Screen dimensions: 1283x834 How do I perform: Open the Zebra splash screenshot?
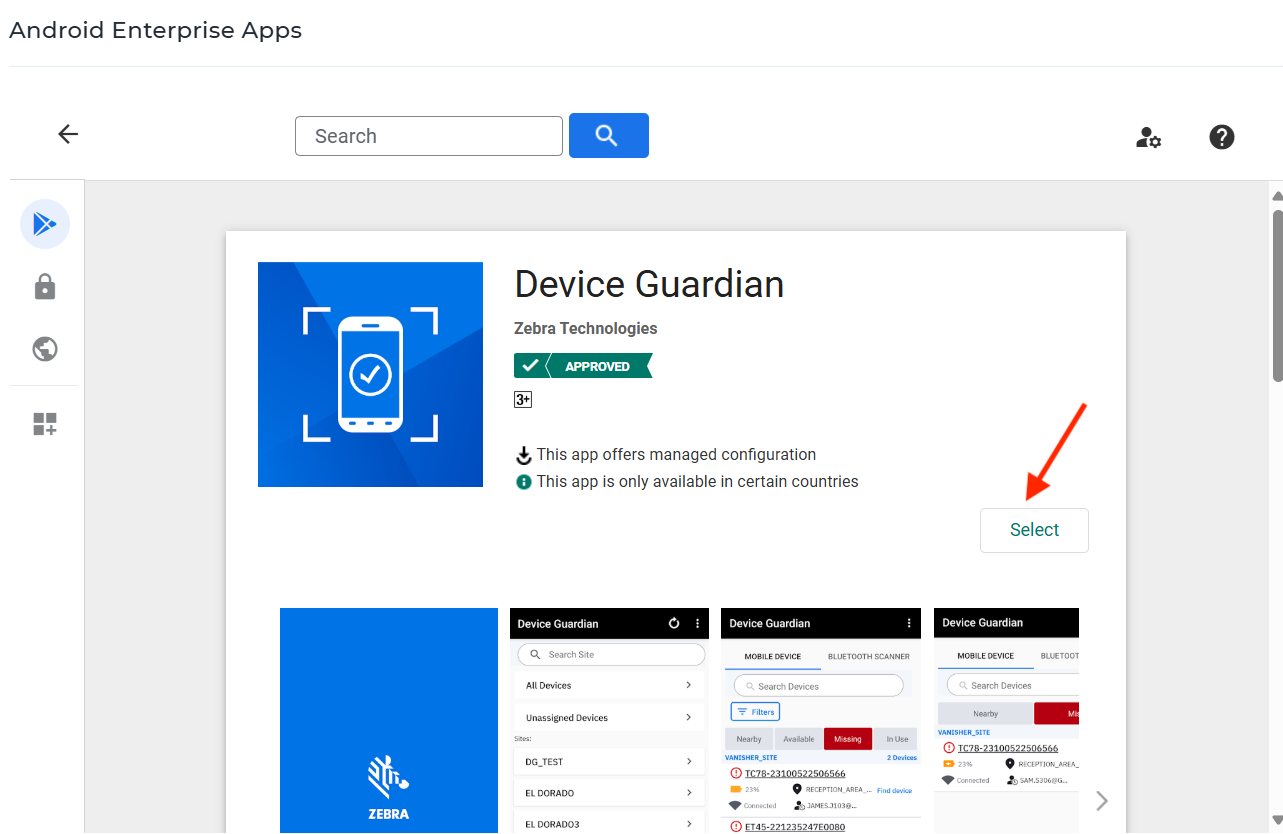[388, 720]
